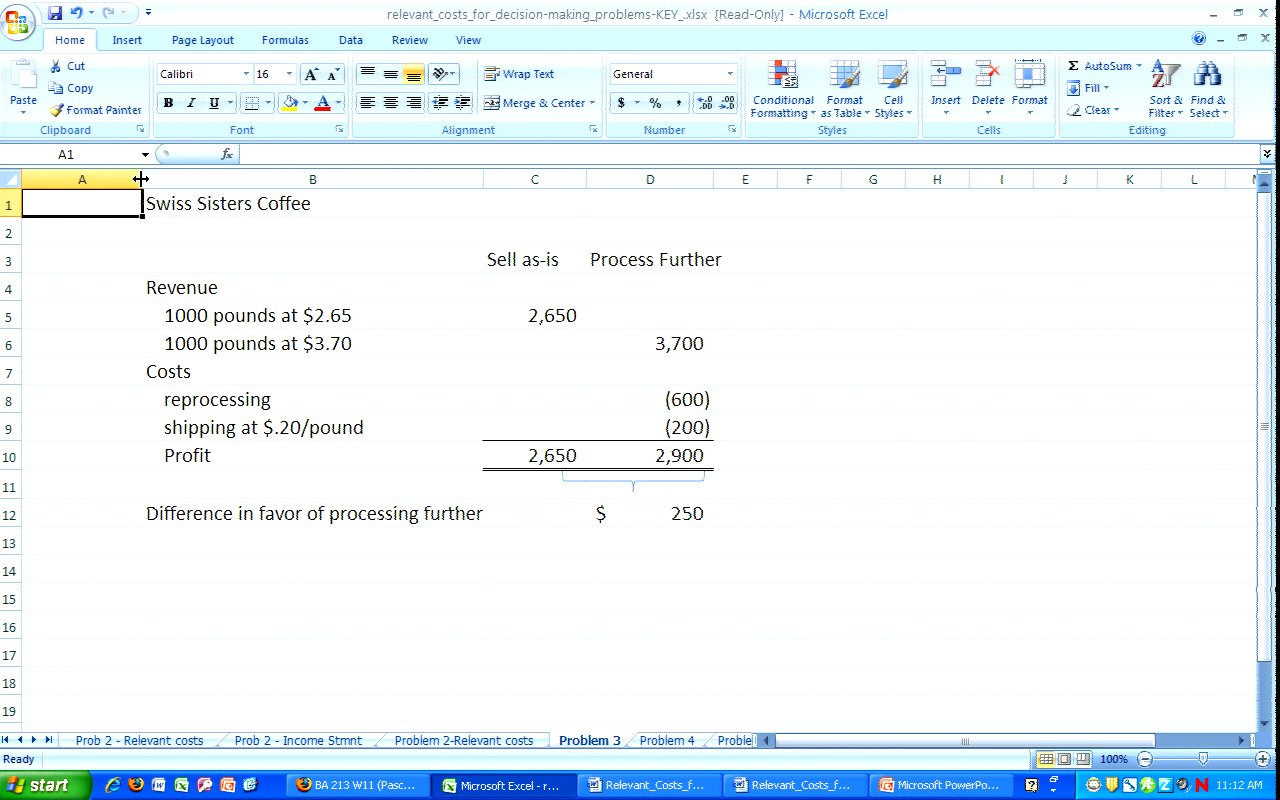Open the Problem 4 sheet tab
1280x800 pixels.
point(666,741)
